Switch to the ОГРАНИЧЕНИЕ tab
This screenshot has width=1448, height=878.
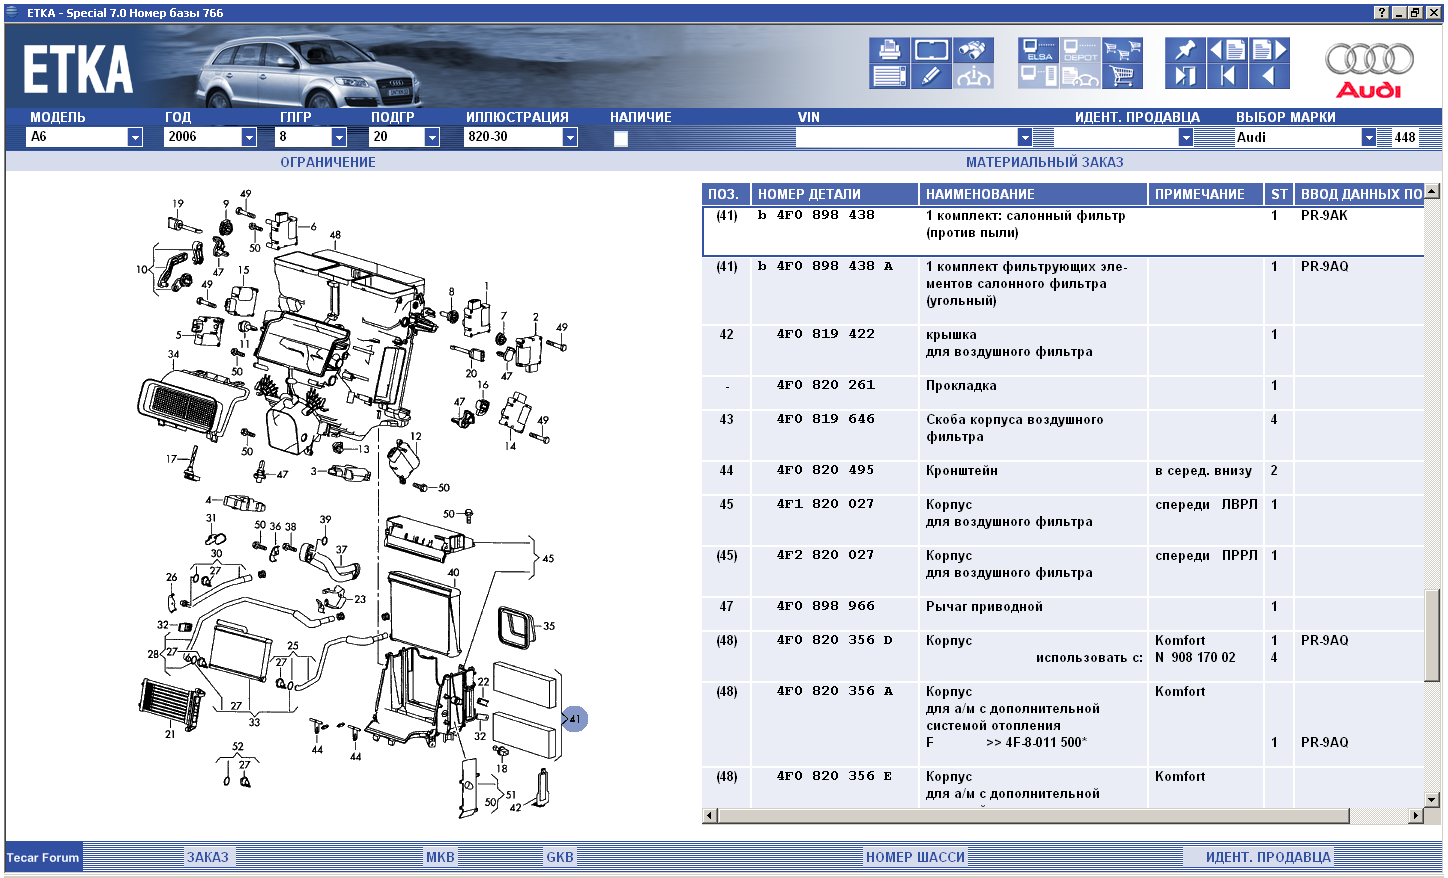(x=328, y=162)
